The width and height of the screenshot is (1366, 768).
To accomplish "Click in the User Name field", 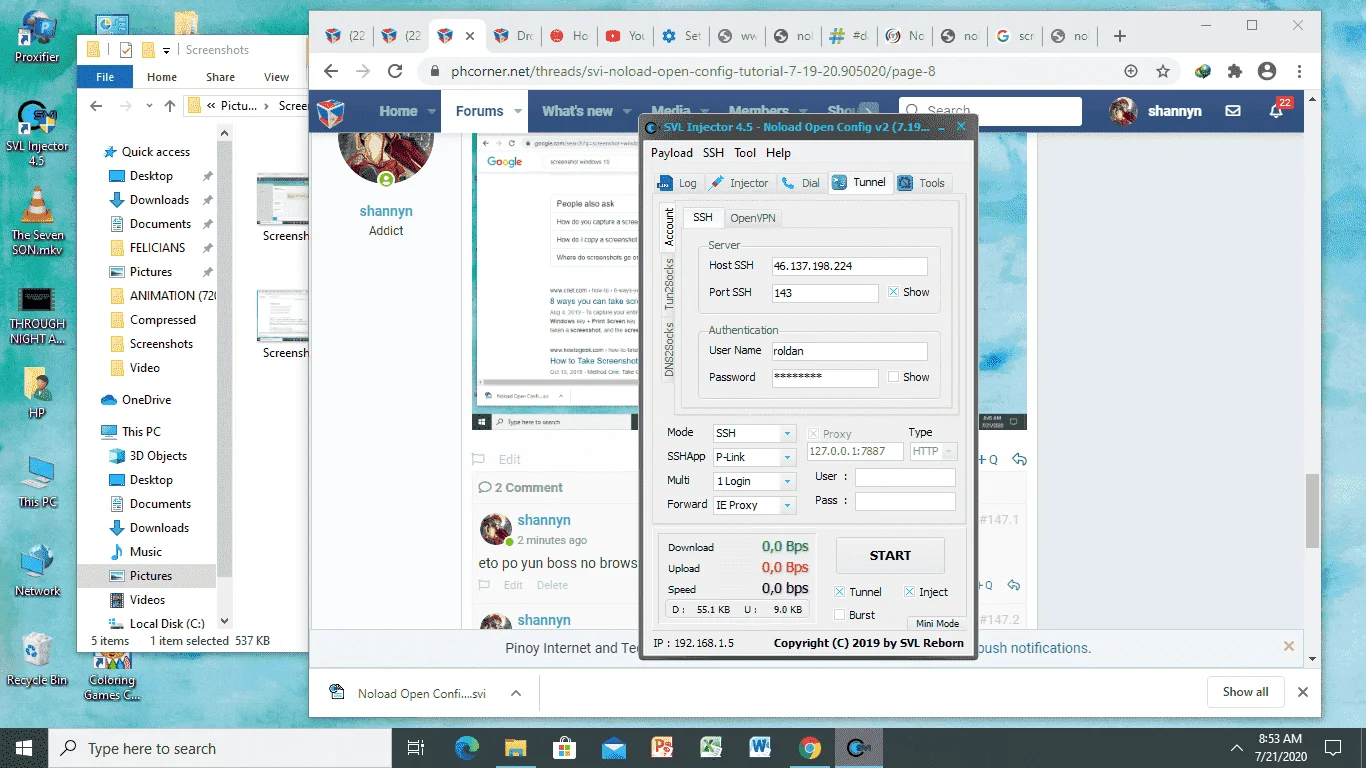I will point(849,351).
